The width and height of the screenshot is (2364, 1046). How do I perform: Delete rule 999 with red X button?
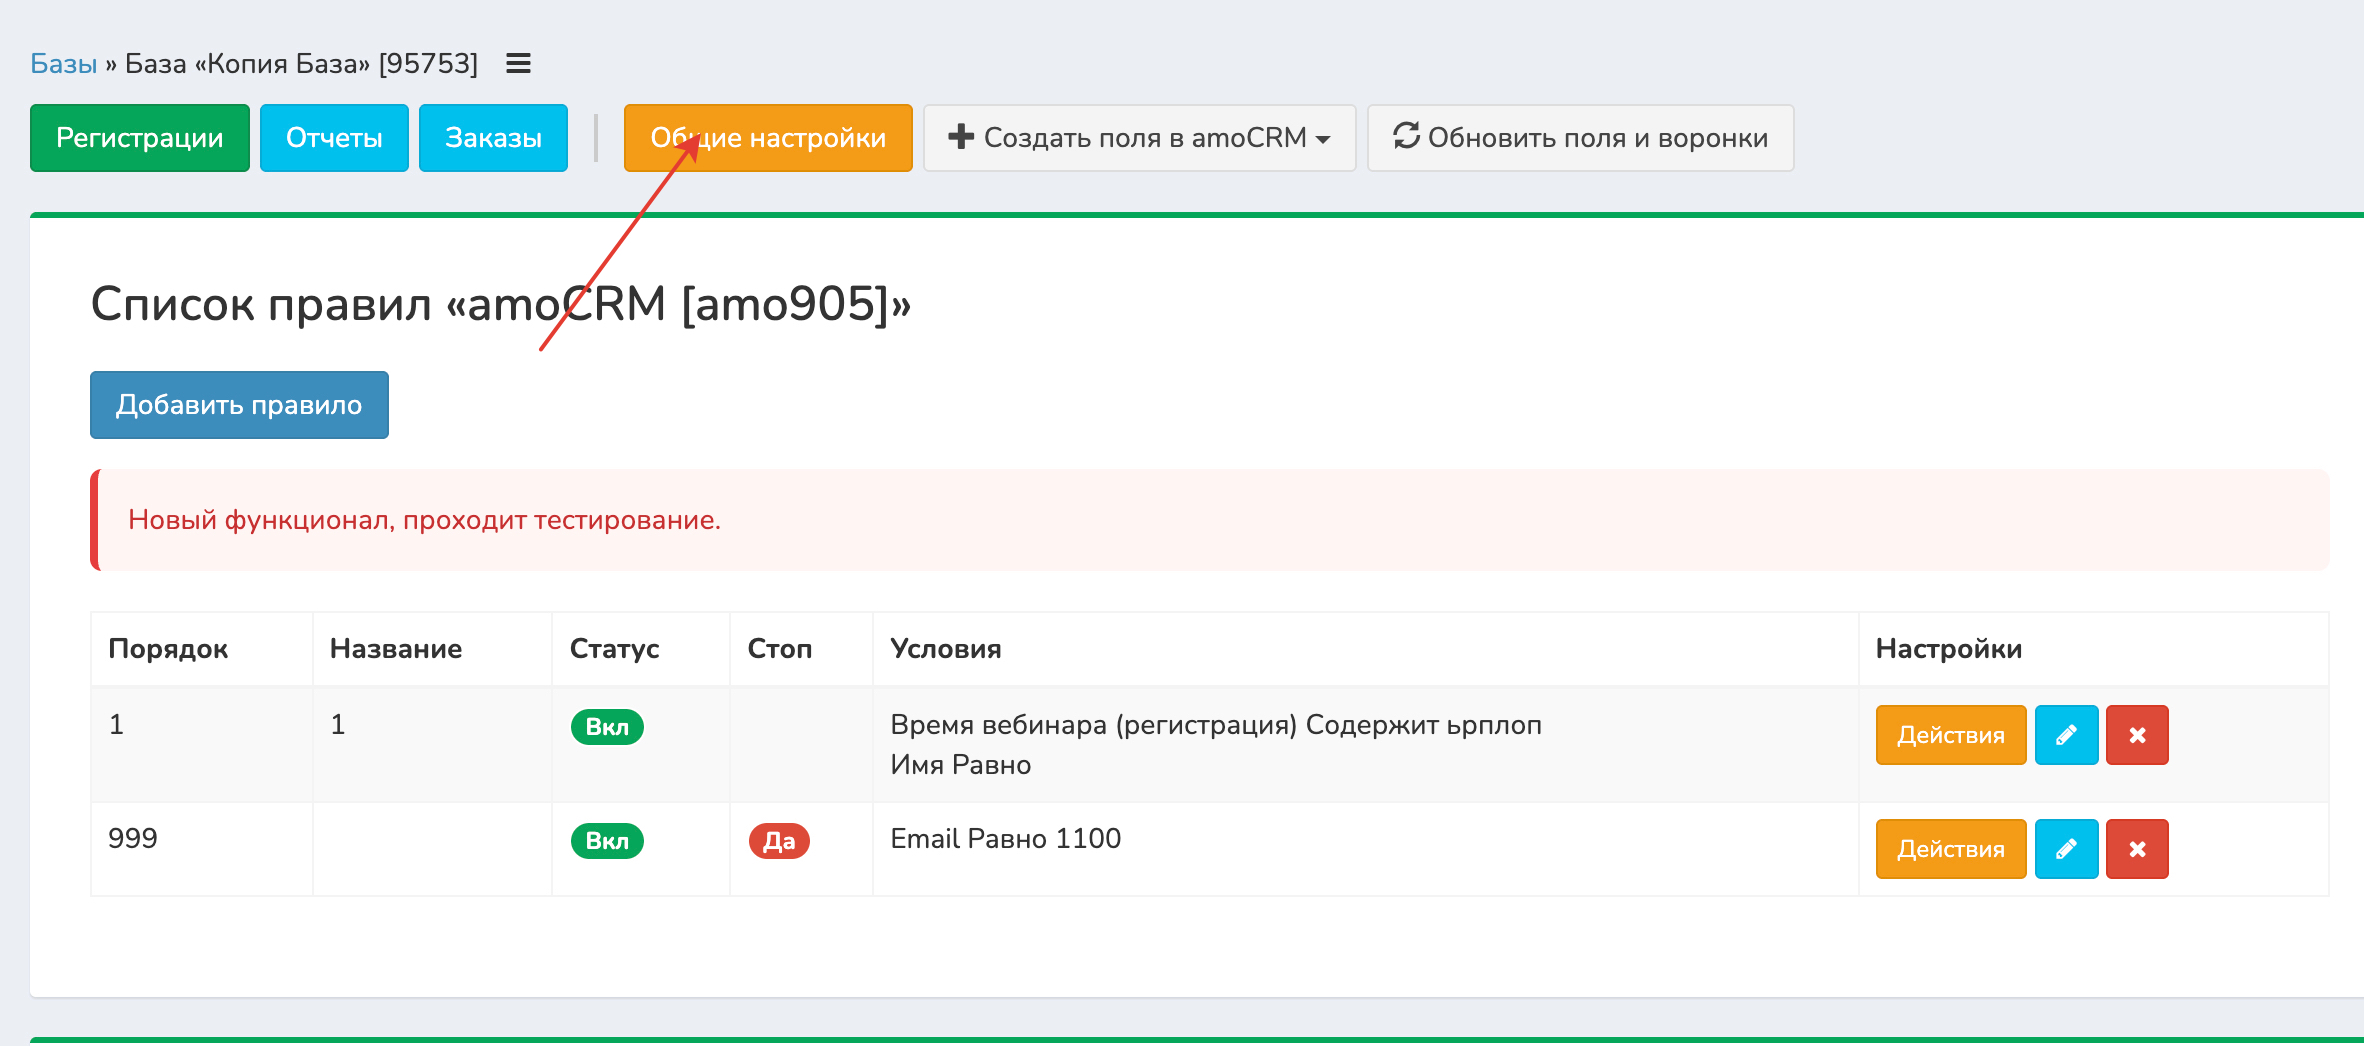[2137, 849]
